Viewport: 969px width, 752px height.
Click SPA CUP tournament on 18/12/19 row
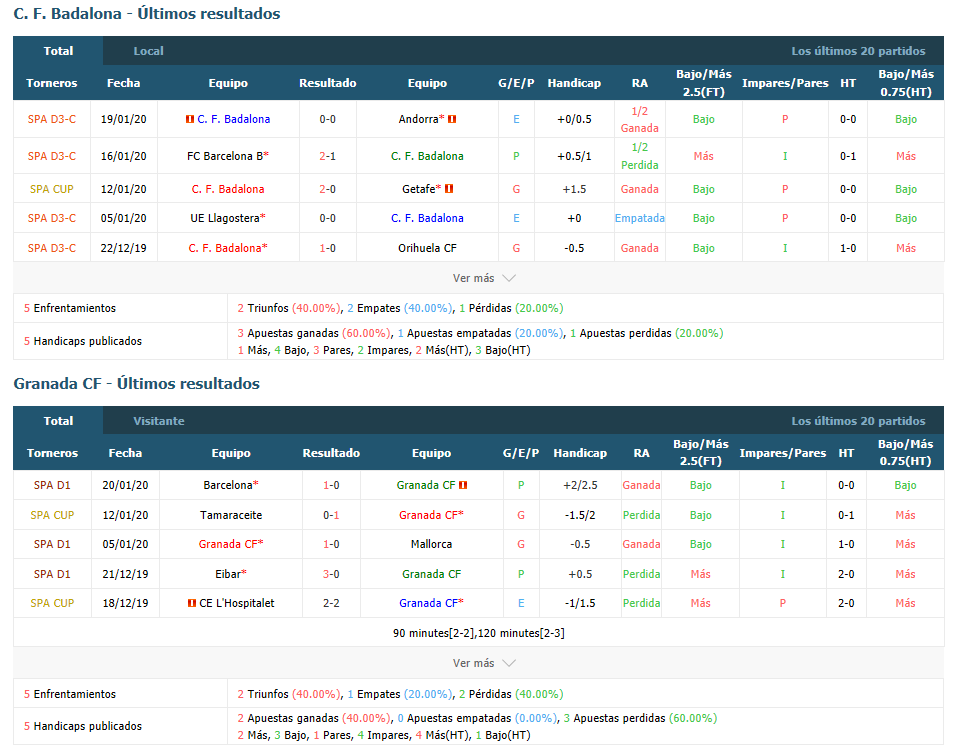tap(52, 603)
